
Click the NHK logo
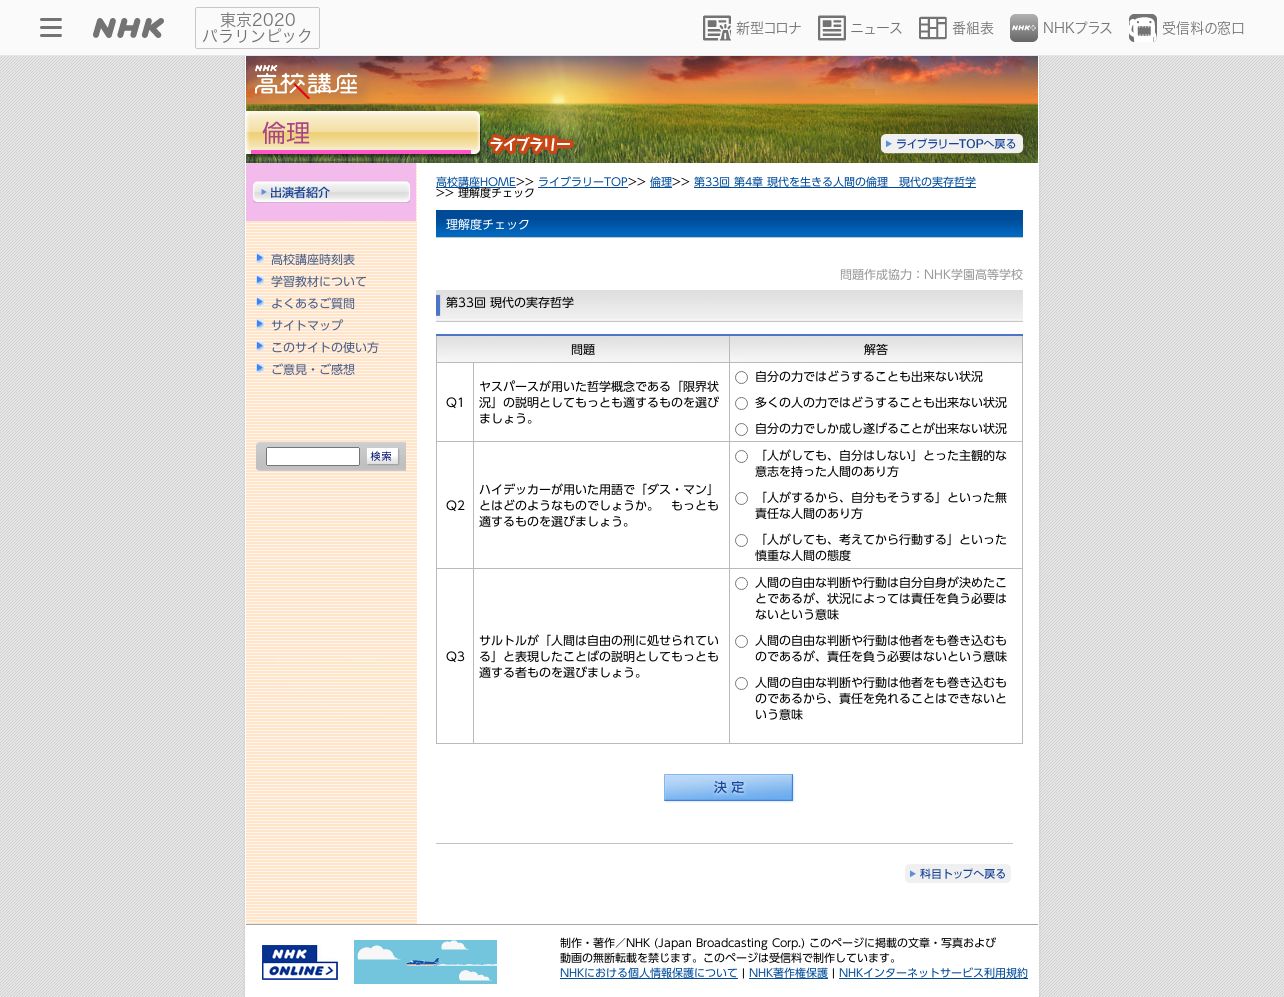(128, 28)
